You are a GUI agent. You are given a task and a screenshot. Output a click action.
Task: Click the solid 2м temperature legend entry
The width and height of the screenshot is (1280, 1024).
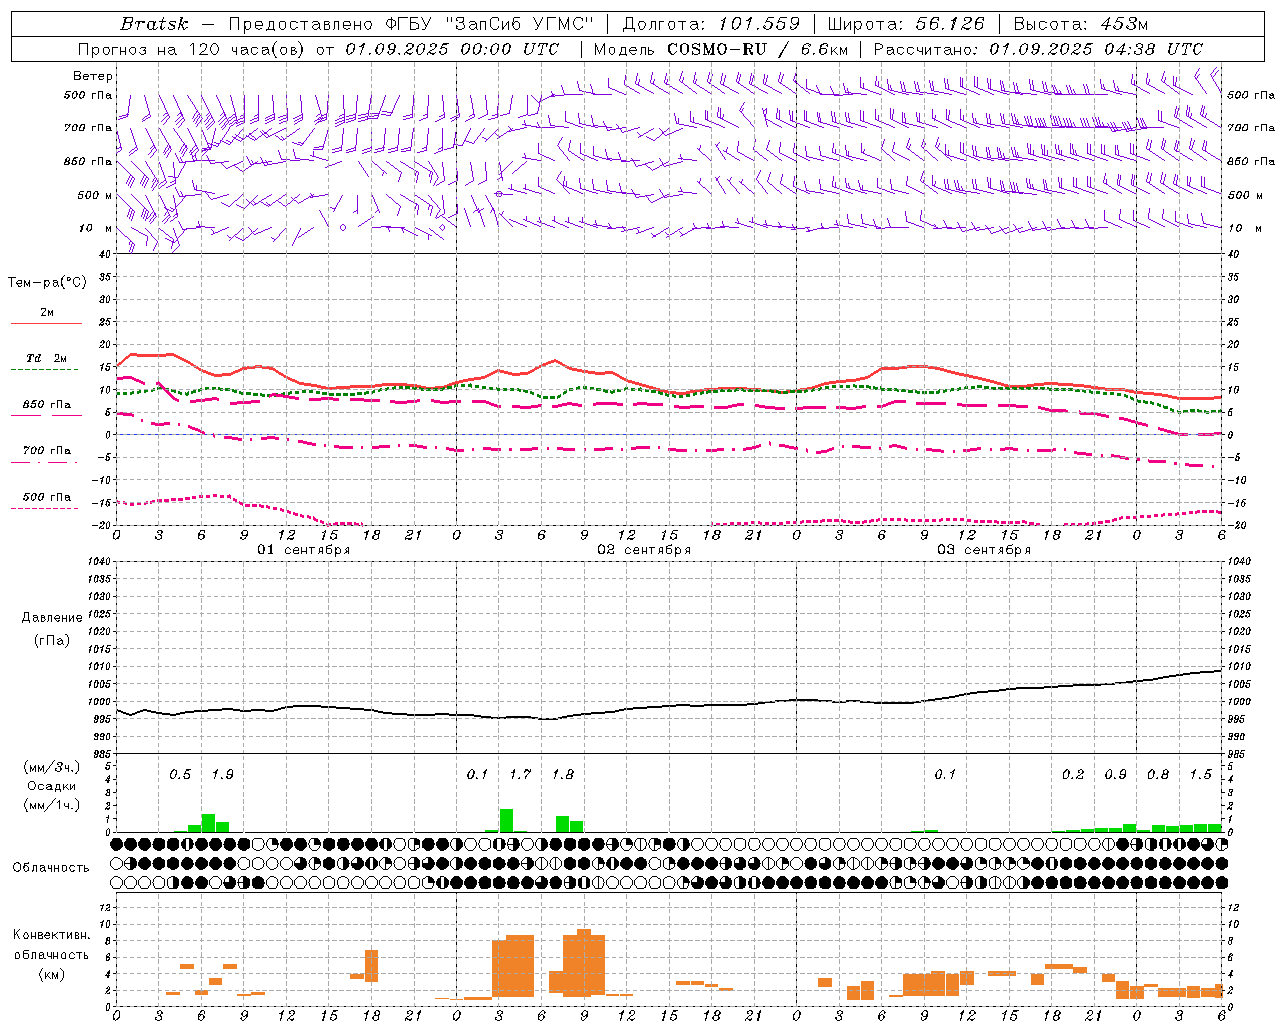coord(46,316)
